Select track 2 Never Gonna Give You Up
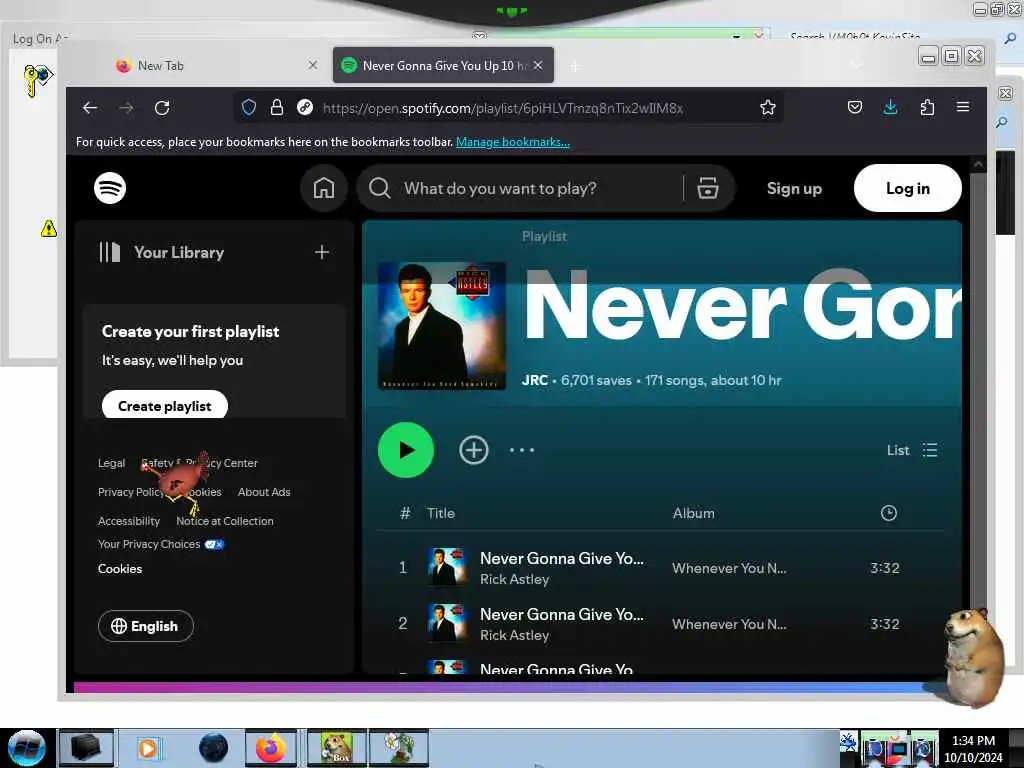The height and width of the screenshot is (768, 1024). 561,615
